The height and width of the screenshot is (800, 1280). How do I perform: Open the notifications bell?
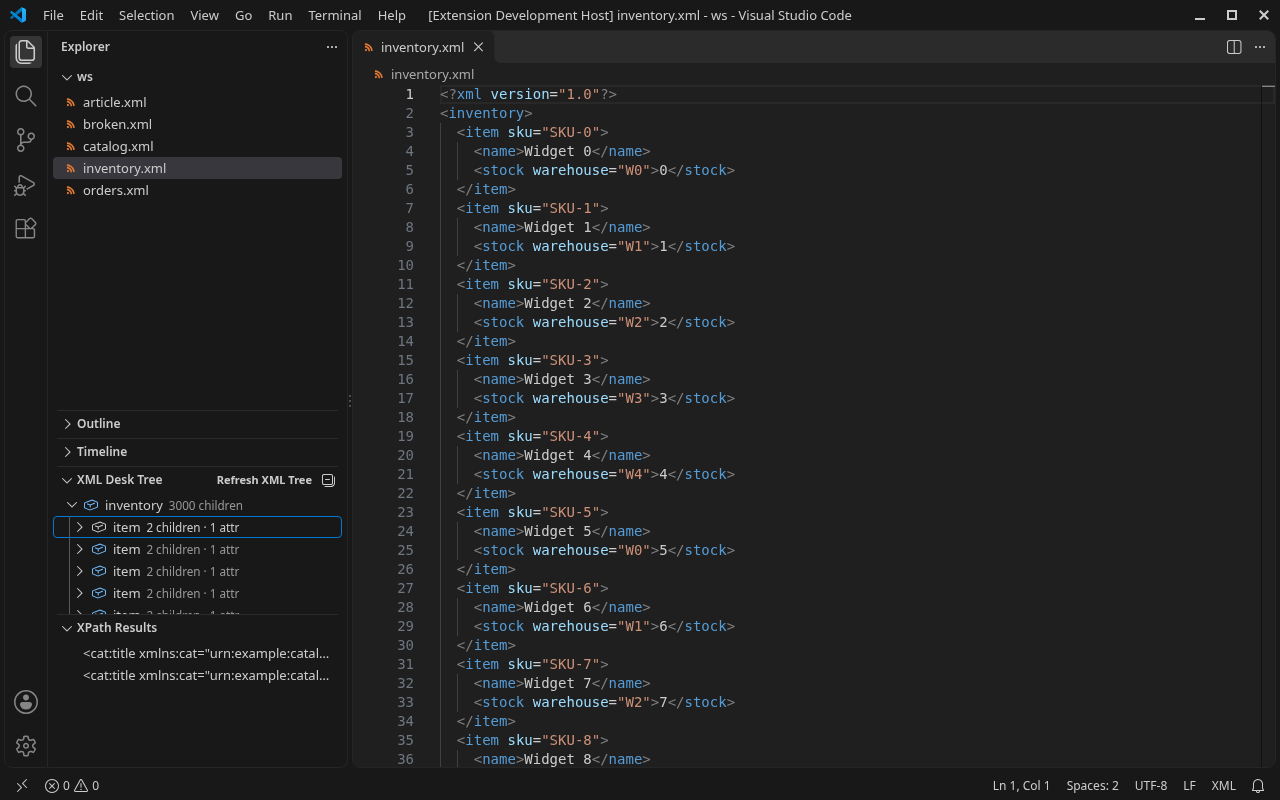[x=1258, y=786]
